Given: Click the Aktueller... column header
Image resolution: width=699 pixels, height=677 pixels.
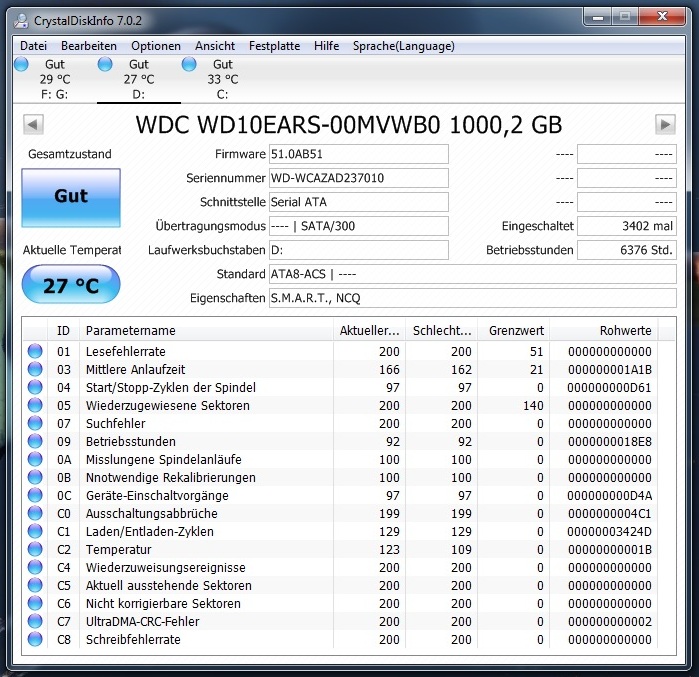Looking at the screenshot, I should point(369,331).
